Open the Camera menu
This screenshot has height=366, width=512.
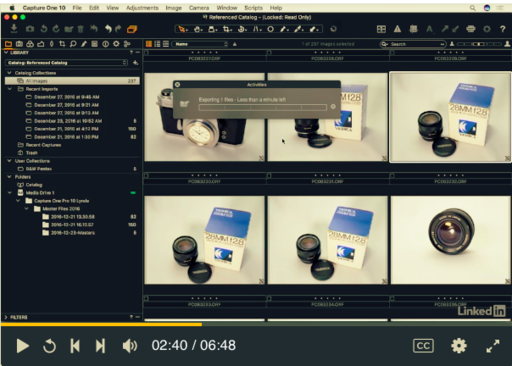point(199,8)
